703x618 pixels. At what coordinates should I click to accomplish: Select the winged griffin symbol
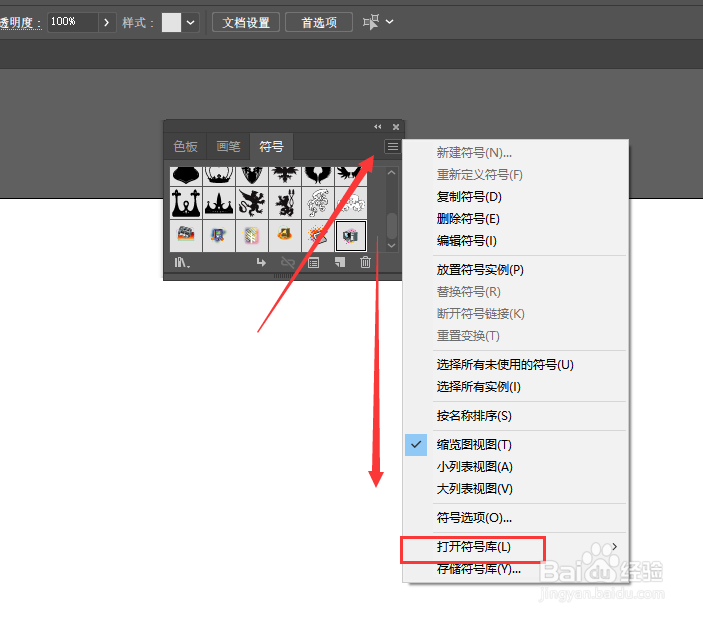(x=252, y=203)
